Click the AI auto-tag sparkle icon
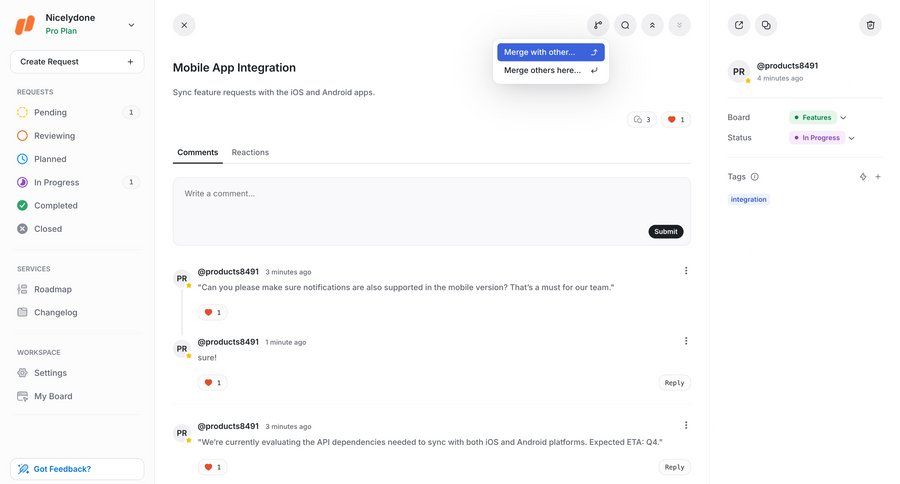This screenshot has width=900, height=484. [x=863, y=177]
